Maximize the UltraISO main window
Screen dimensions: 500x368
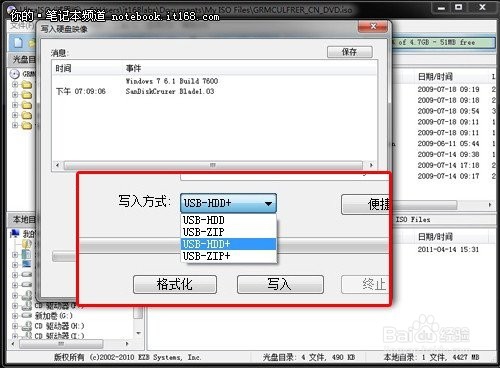click(459, 7)
